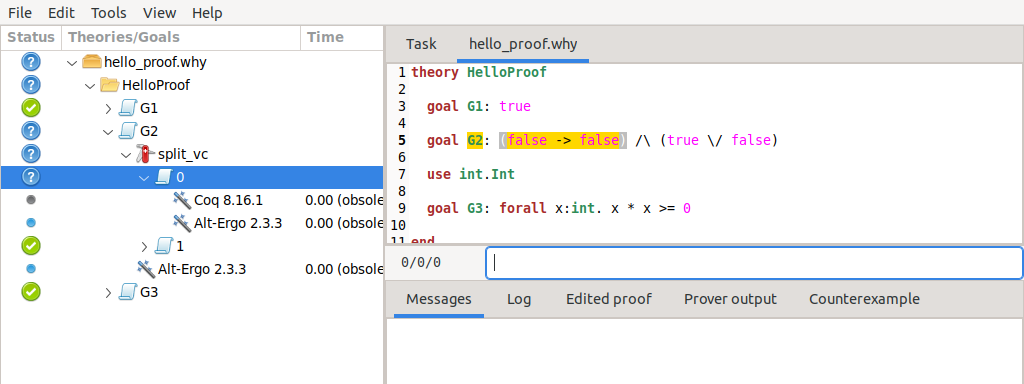Click the G1 goal document icon
This screenshot has width=1024, height=384.
tap(127, 108)
